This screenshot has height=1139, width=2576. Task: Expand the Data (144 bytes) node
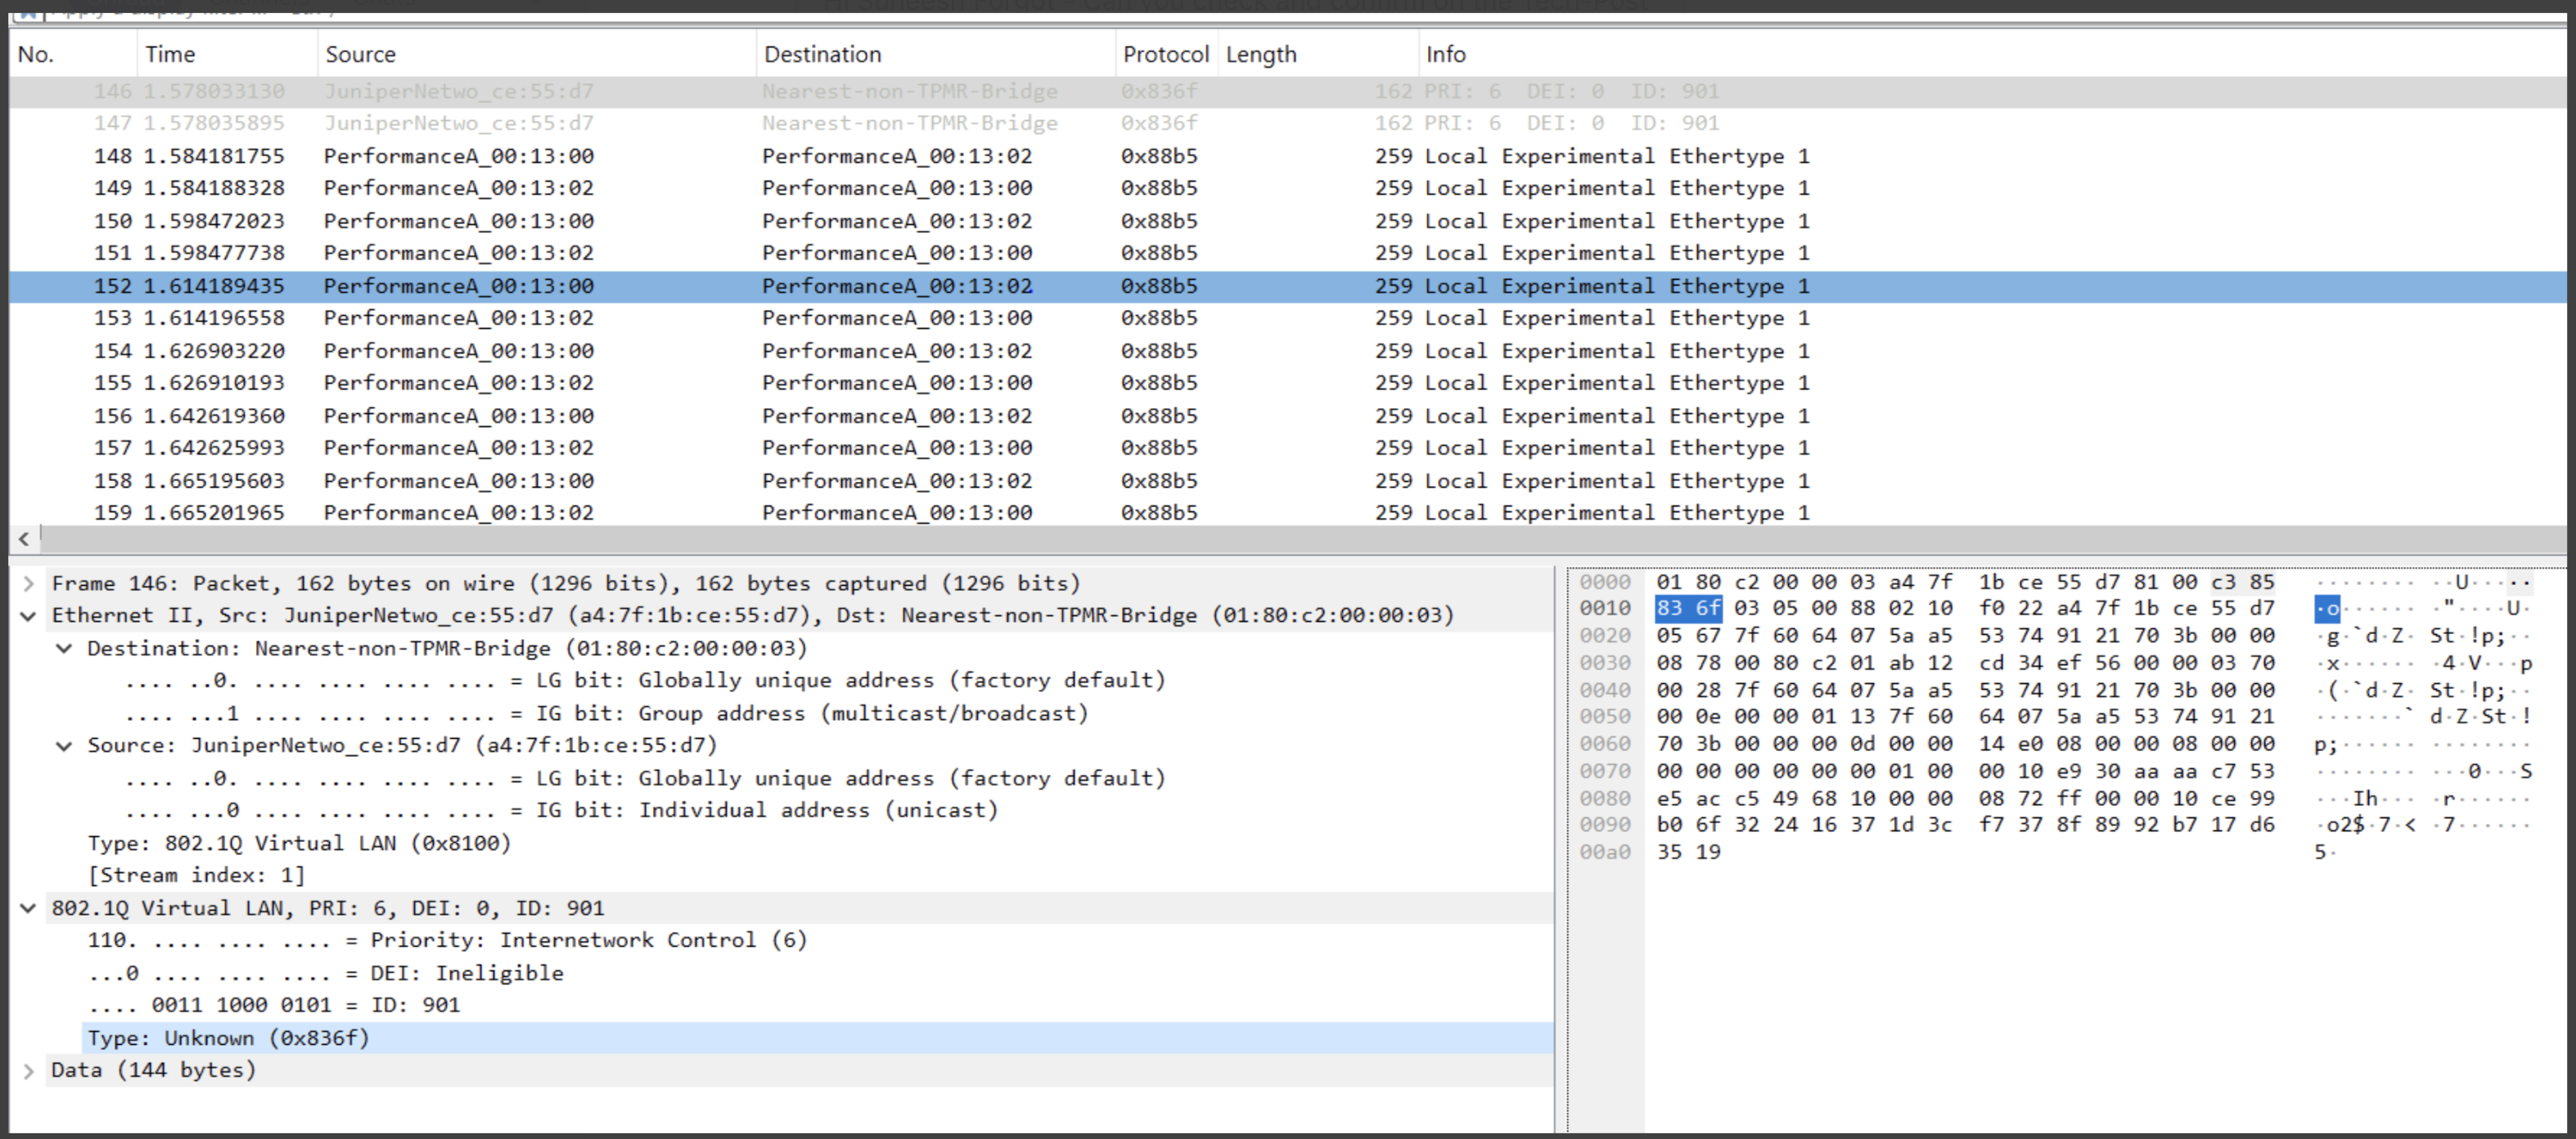[x=28, y=1070]
